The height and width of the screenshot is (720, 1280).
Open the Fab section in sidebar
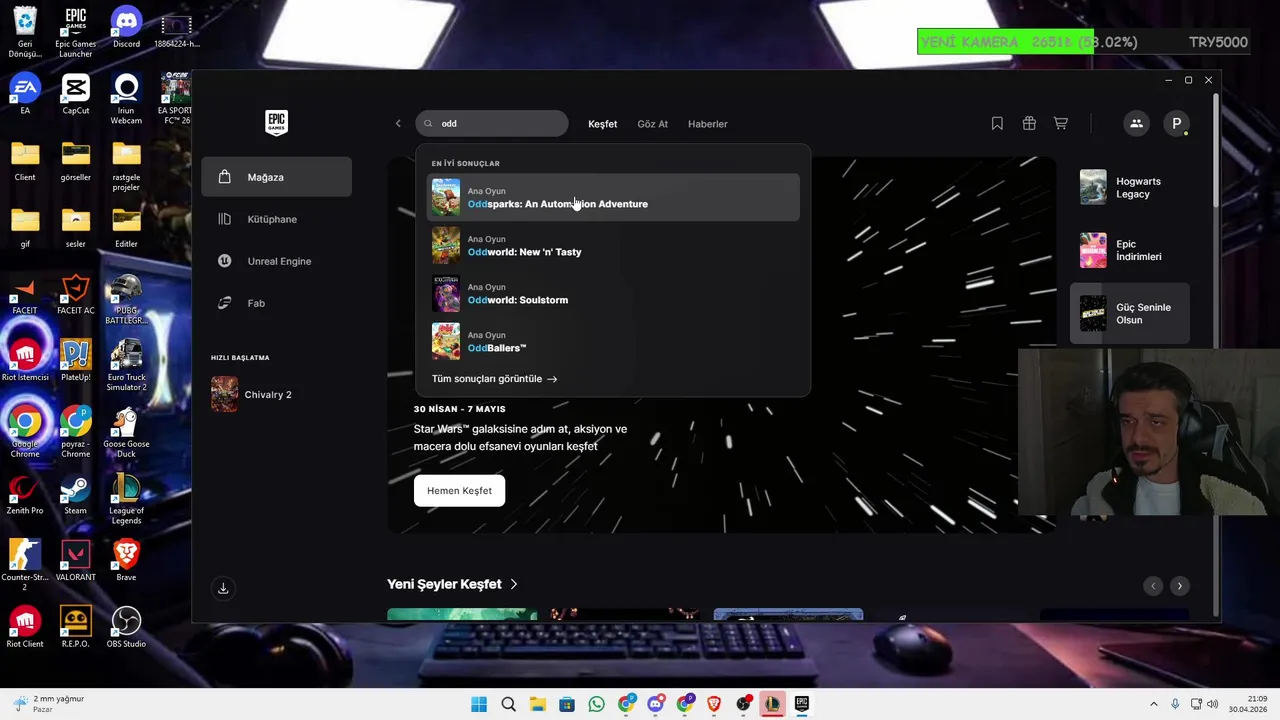tap(276, 303)
